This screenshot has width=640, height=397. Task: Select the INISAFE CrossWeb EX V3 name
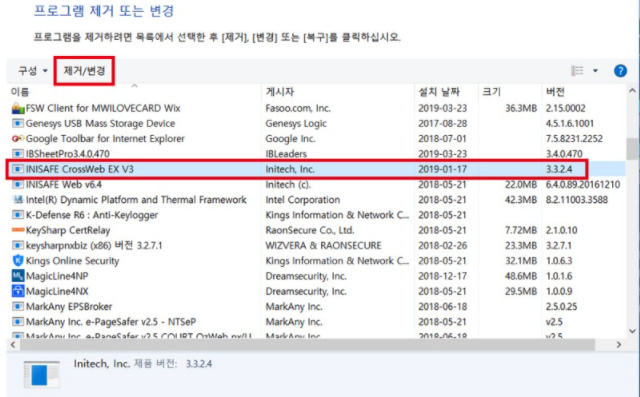pos(80,169)
